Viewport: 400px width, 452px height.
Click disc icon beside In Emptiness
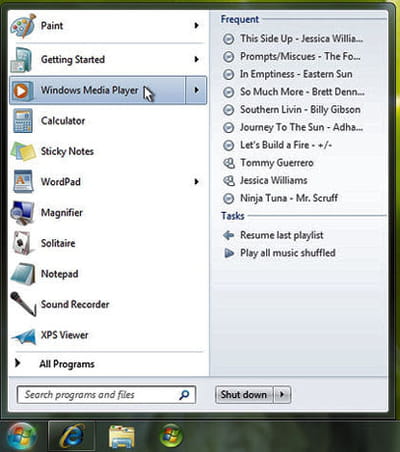pyautogui.click(x=228, y=74)
